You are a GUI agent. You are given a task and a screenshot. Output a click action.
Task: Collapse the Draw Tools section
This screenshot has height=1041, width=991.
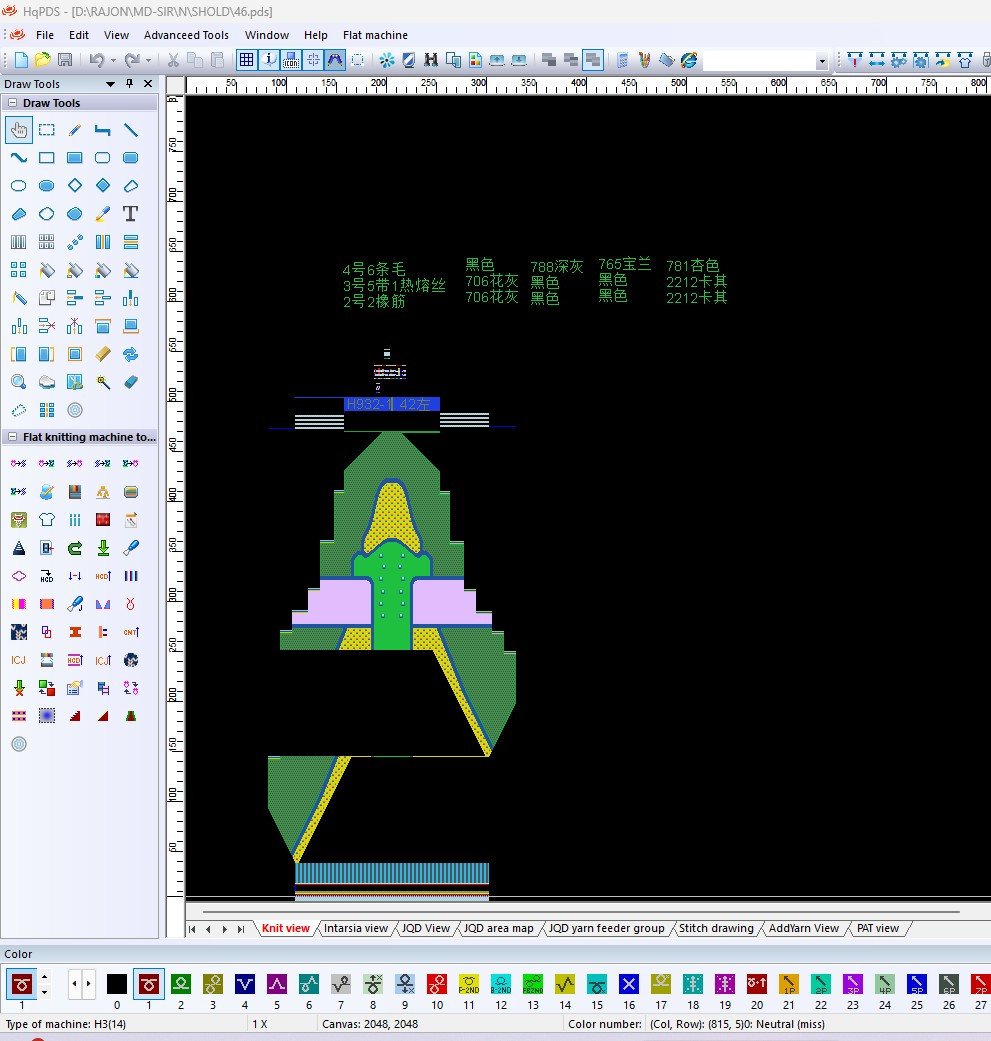click(13, 103)
